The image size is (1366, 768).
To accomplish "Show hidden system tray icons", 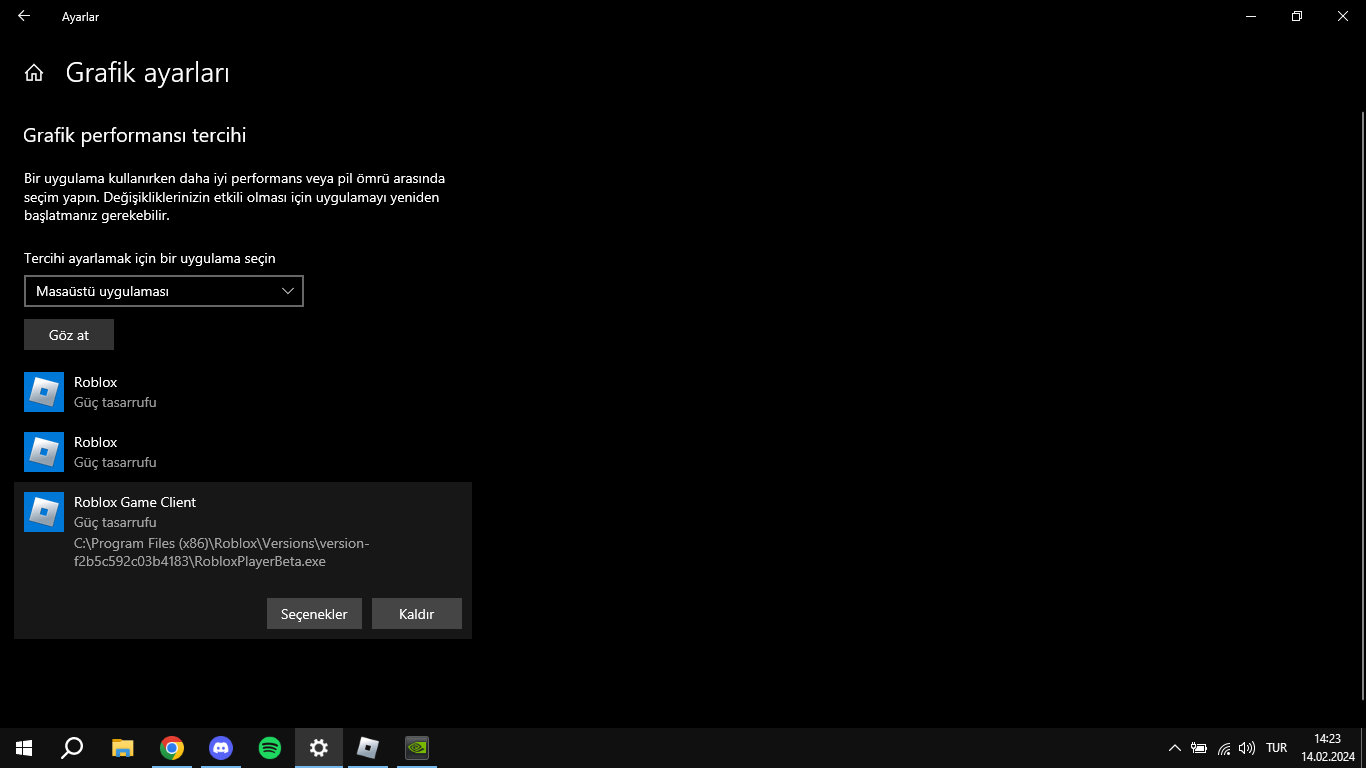I will click(x=1175, y=748).
